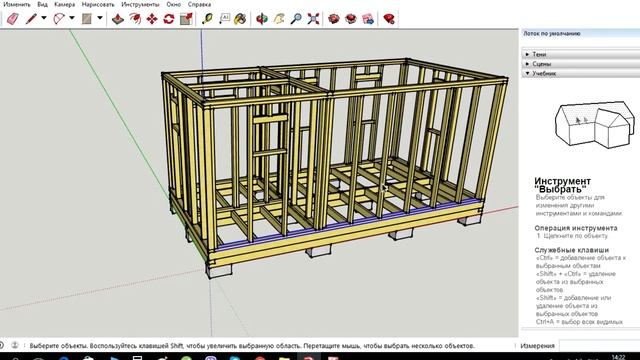Click the 'Инструмент "Выбрать"' heading
The height and width of the screenshot is (360, 640).
(562, 185)
